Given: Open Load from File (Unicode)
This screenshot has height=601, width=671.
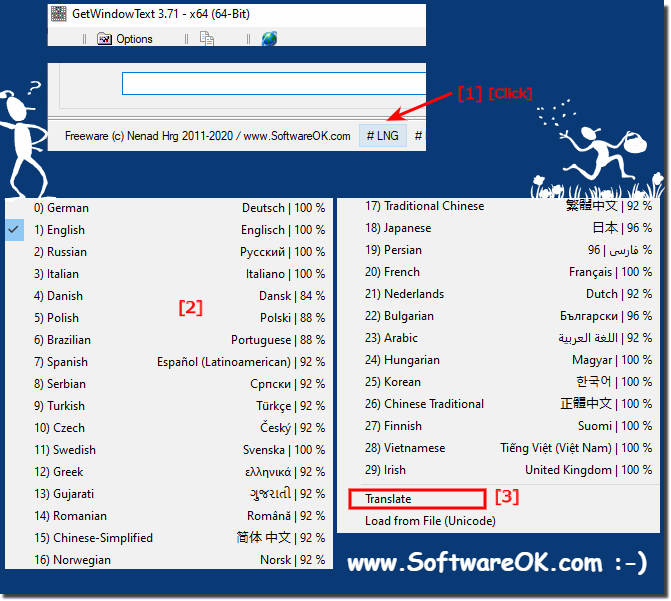Looking at the screenshot, I should click(x=499, y=521).
